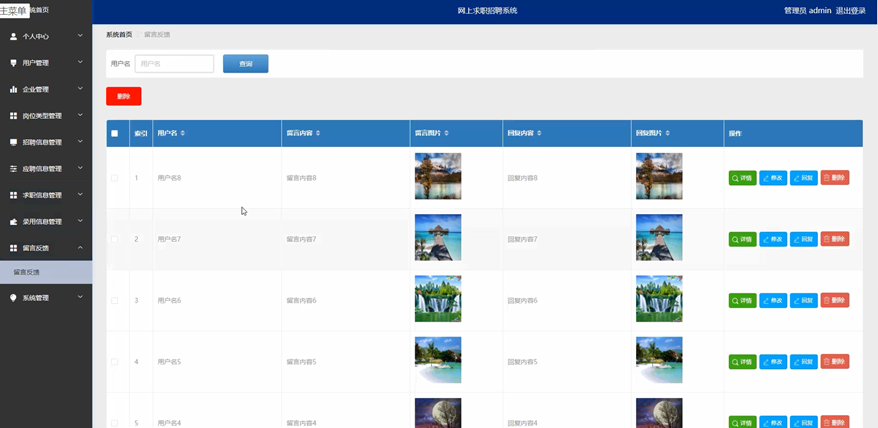
Task: Click the 求职信息管理 grid icon
Action: pyautogui.click(x=13, y=196)
